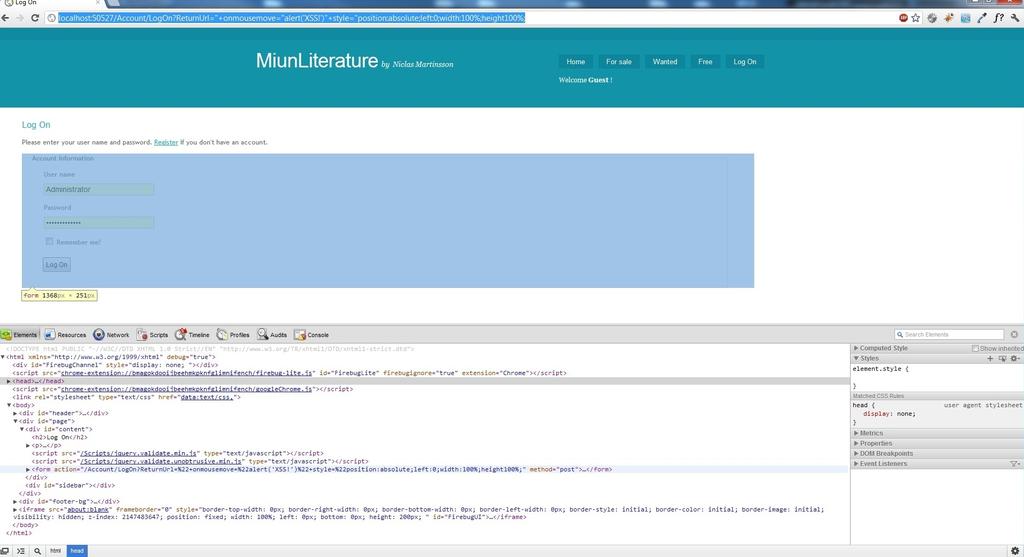The height and width of the screenshot is (557, 1024).
Task: Collapse the body node in DOM tree
Action: click(8, 406)
